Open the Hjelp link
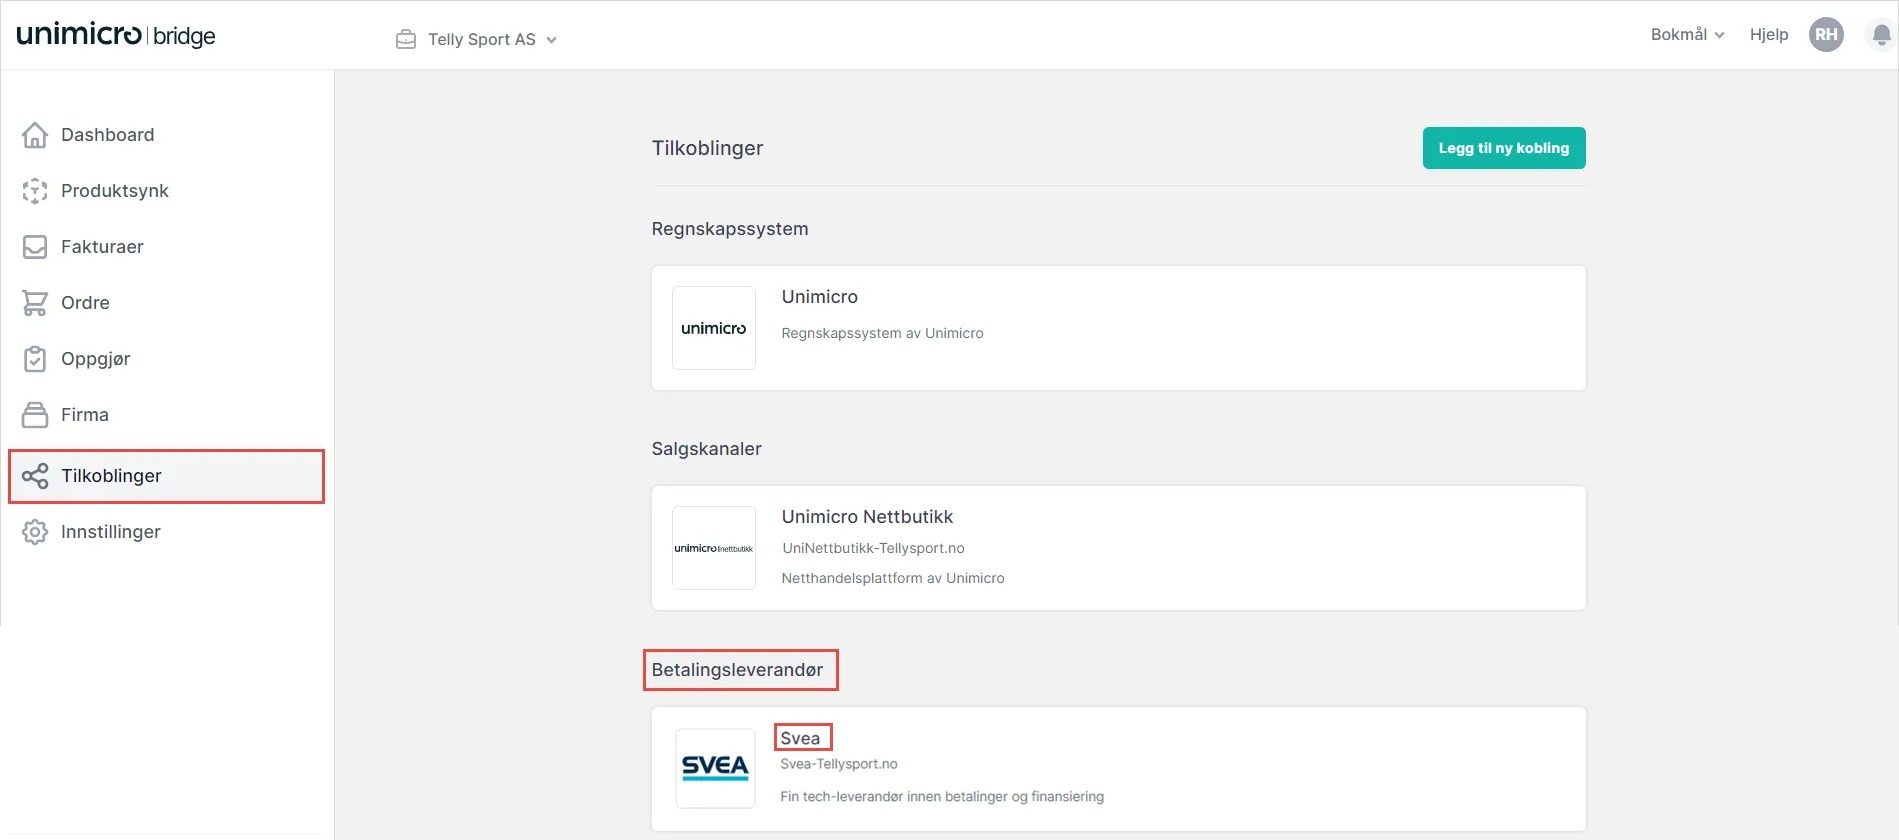 point(1768,35)
